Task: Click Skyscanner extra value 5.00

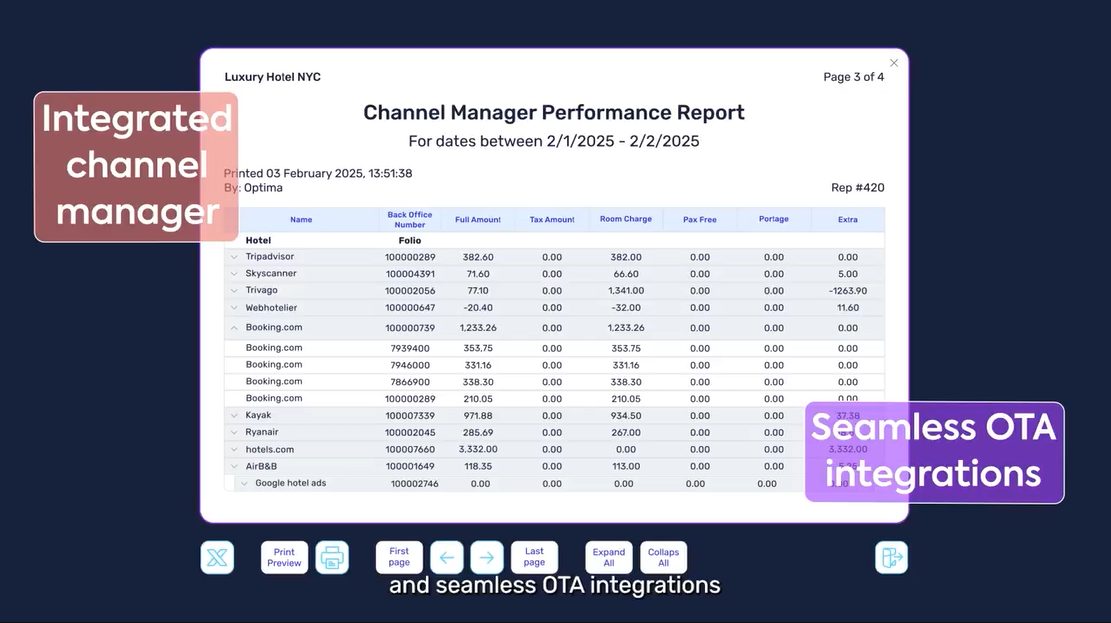Action: tap(847, 274)
